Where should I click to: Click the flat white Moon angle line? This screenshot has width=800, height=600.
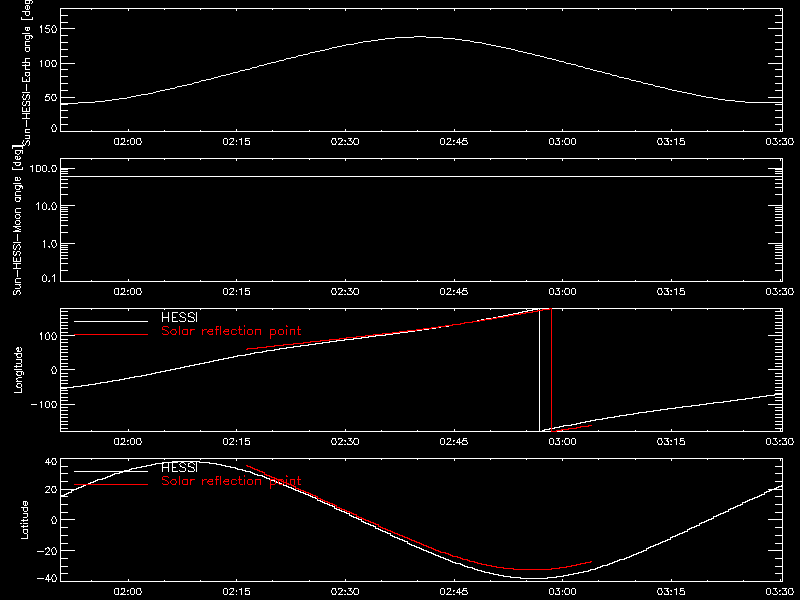click(x=421, y=177)
